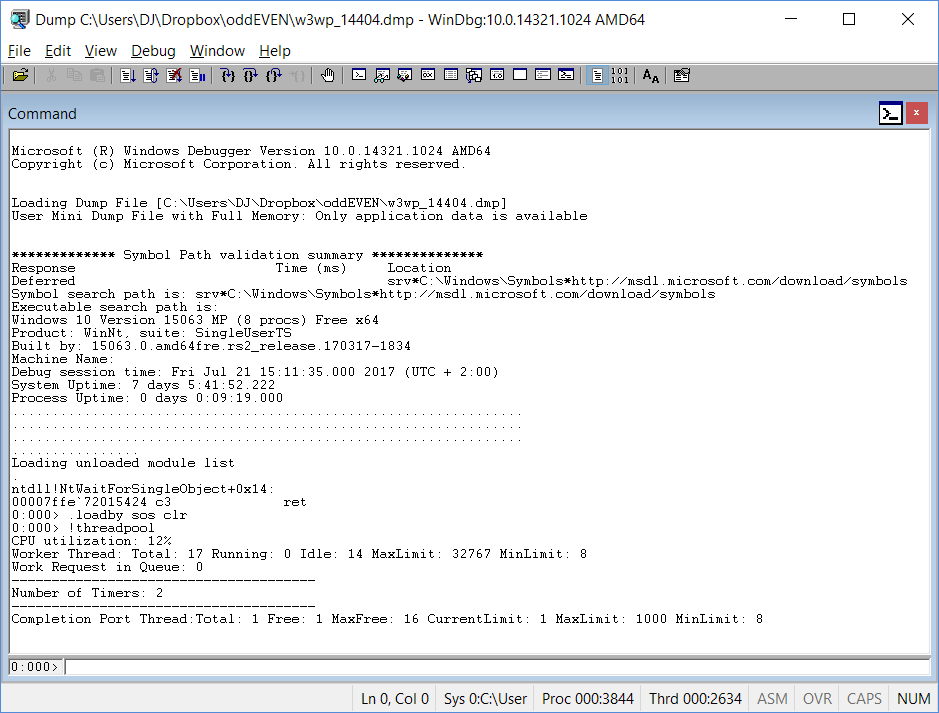Click the 'Thrd 000:2634' status entry
Image resolution: width=939 pixels, height=713 pixels.
[x=695, y=699]
